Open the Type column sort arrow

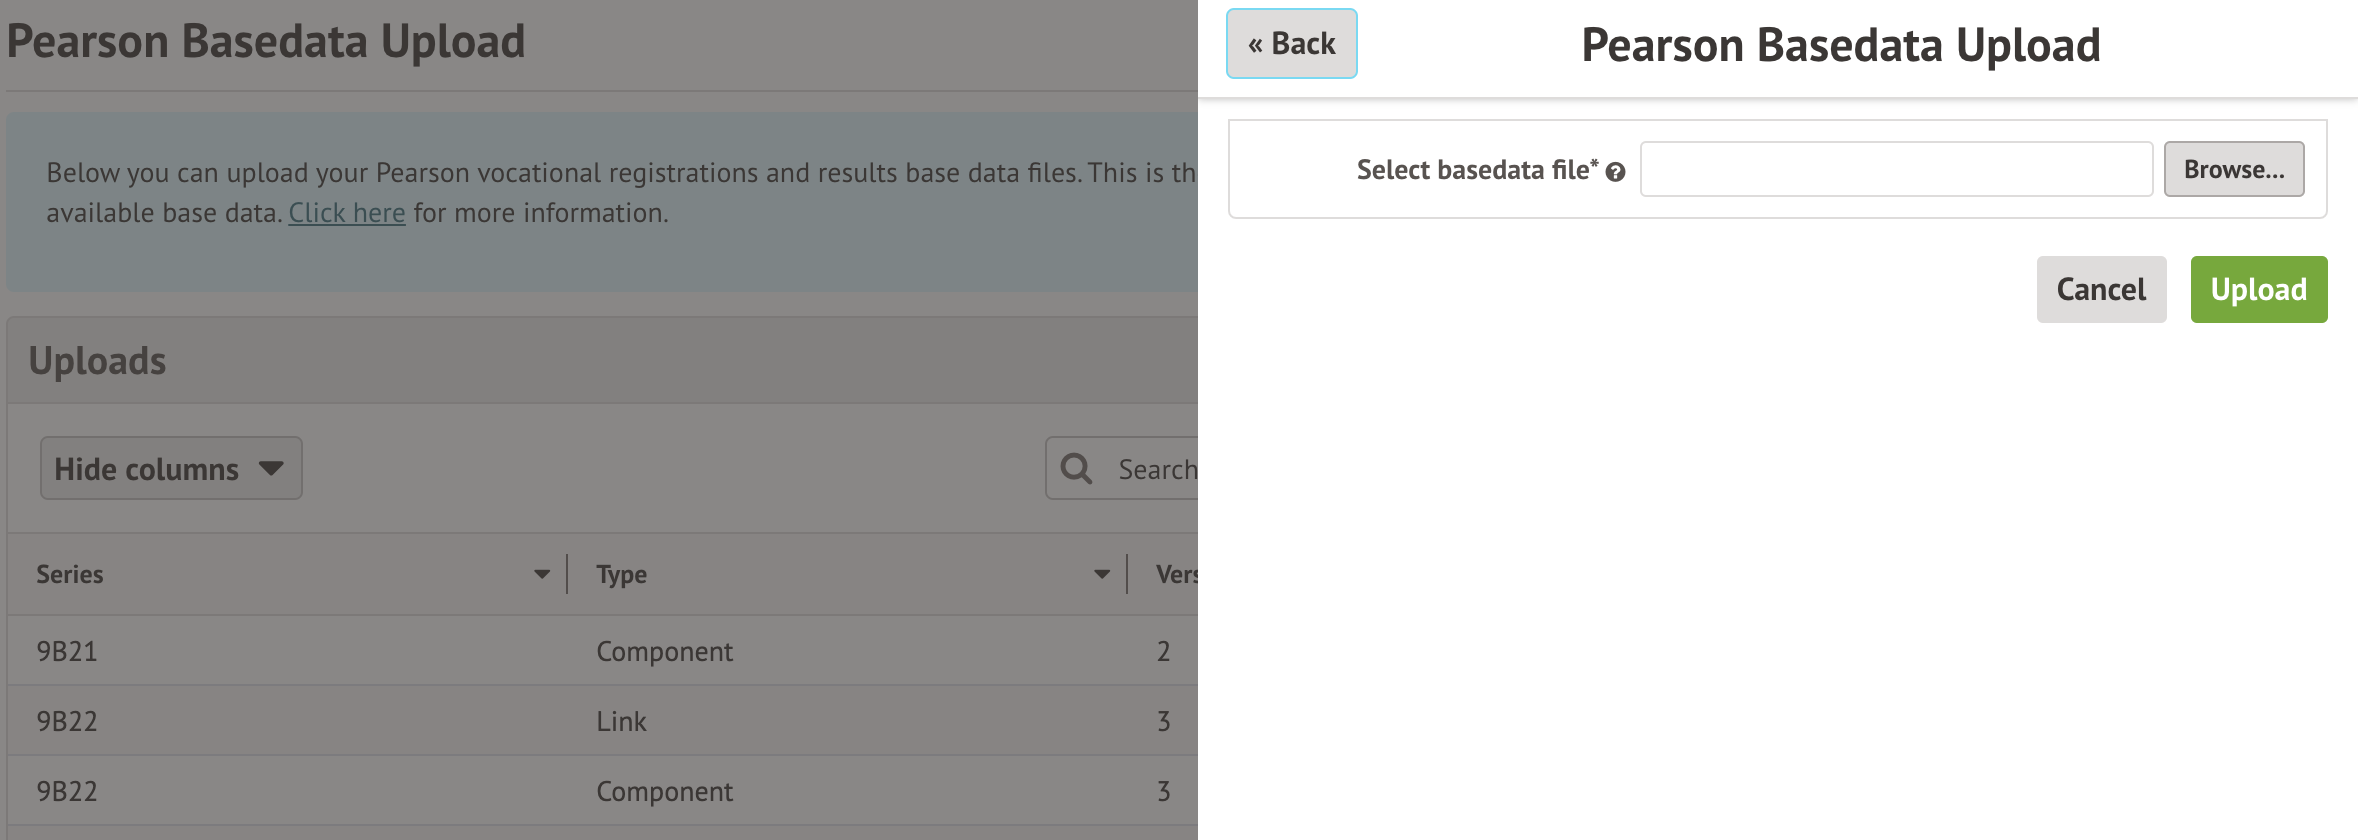[x=1102, y=574]
